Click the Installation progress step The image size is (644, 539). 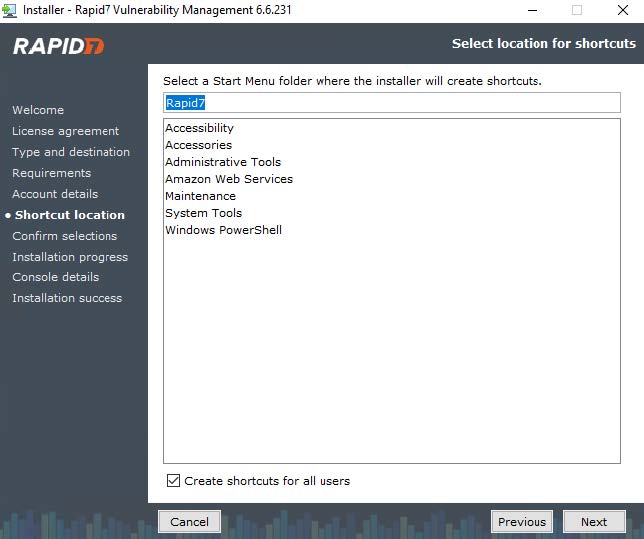[x=70, y=257]
